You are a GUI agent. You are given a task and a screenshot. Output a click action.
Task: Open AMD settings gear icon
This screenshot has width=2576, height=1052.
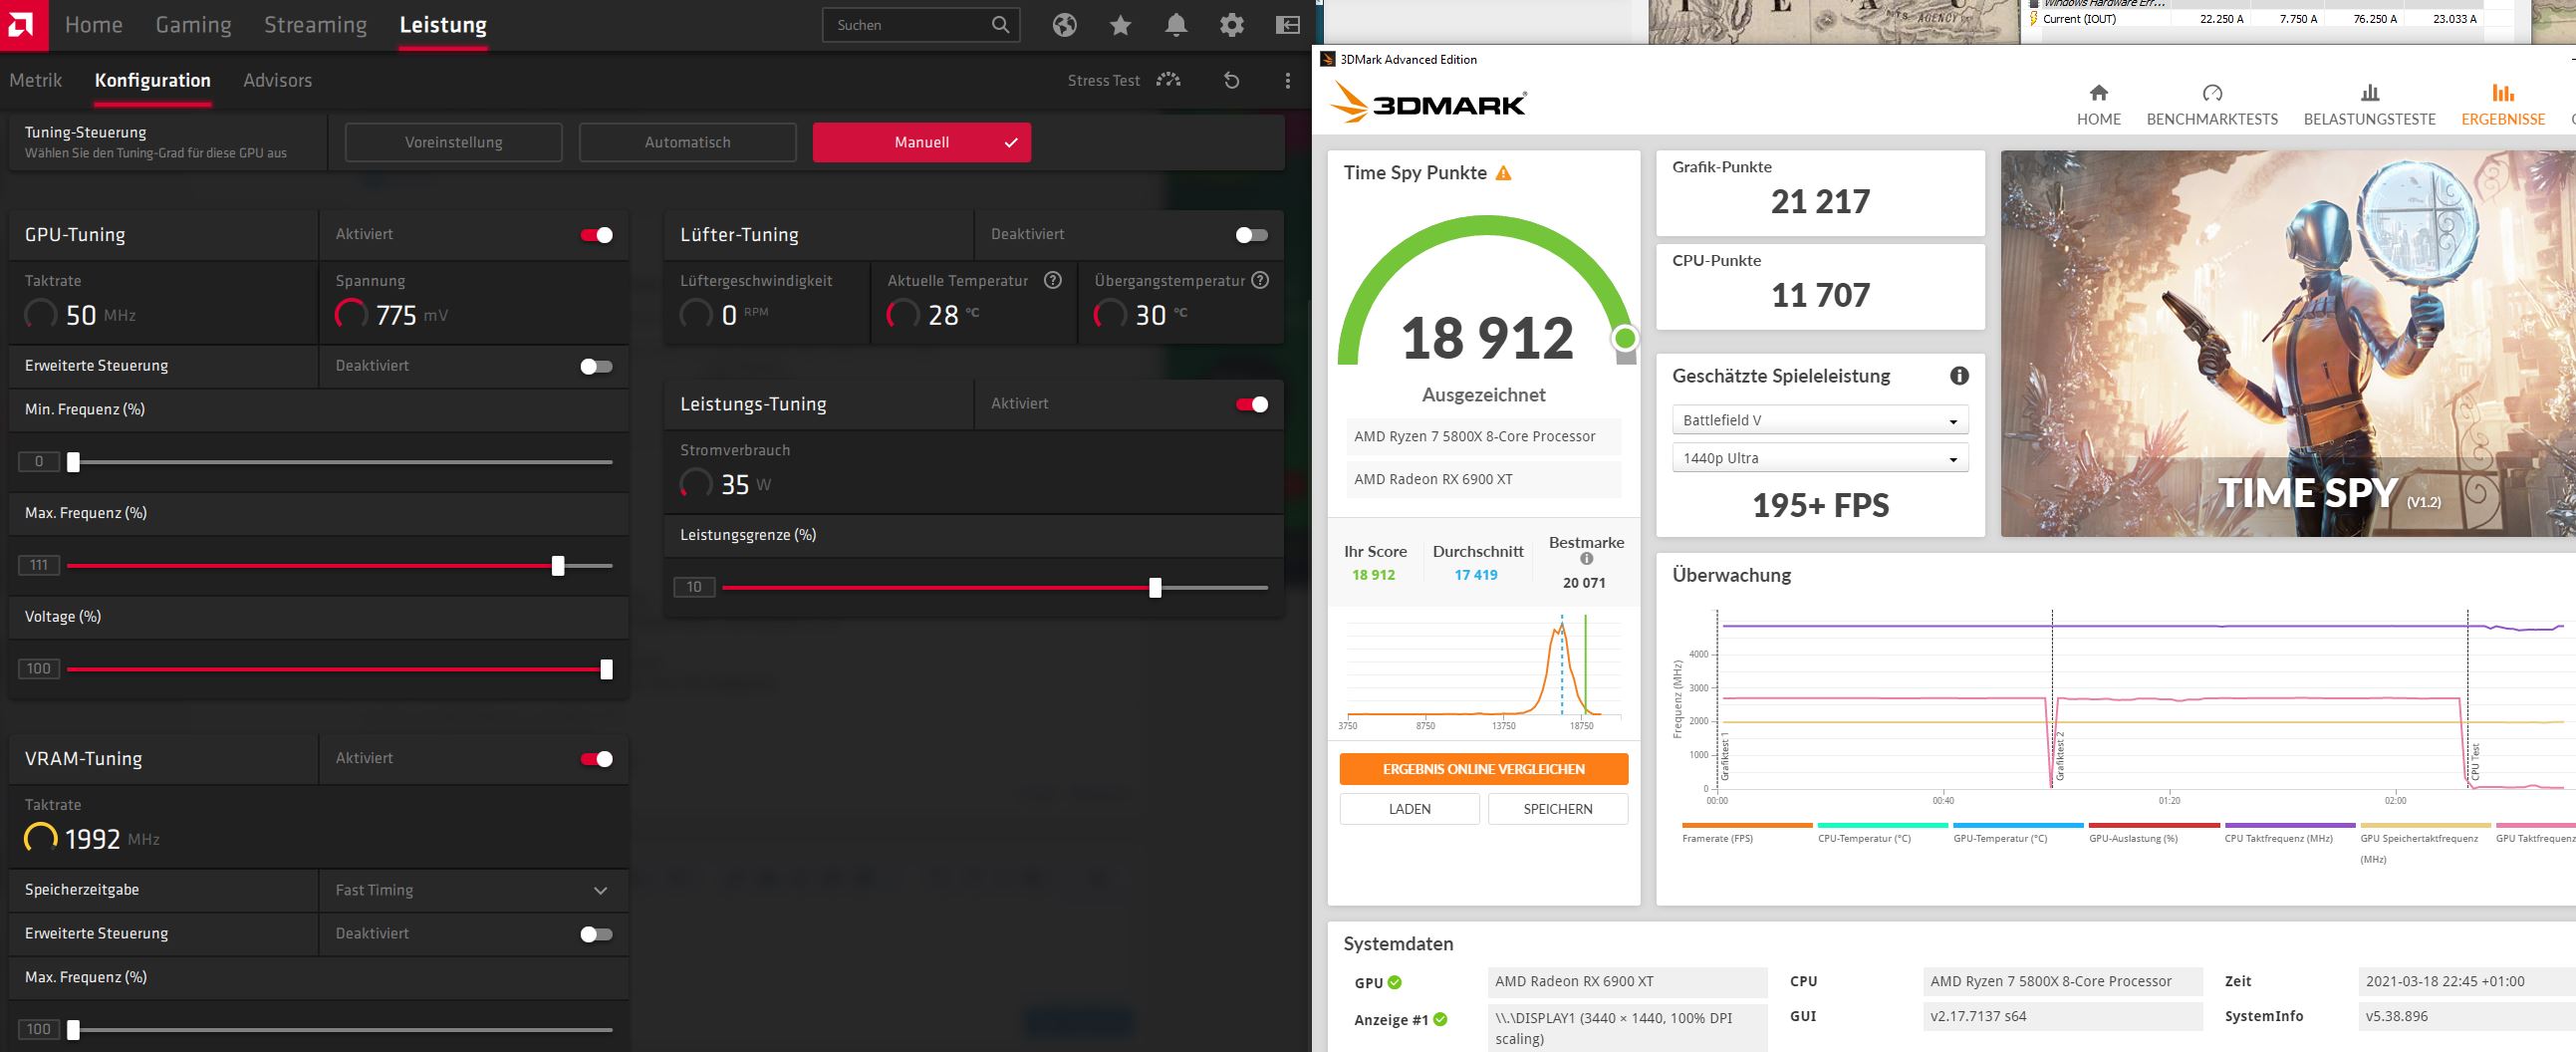pyautogui.click(x=1232, y=25)
